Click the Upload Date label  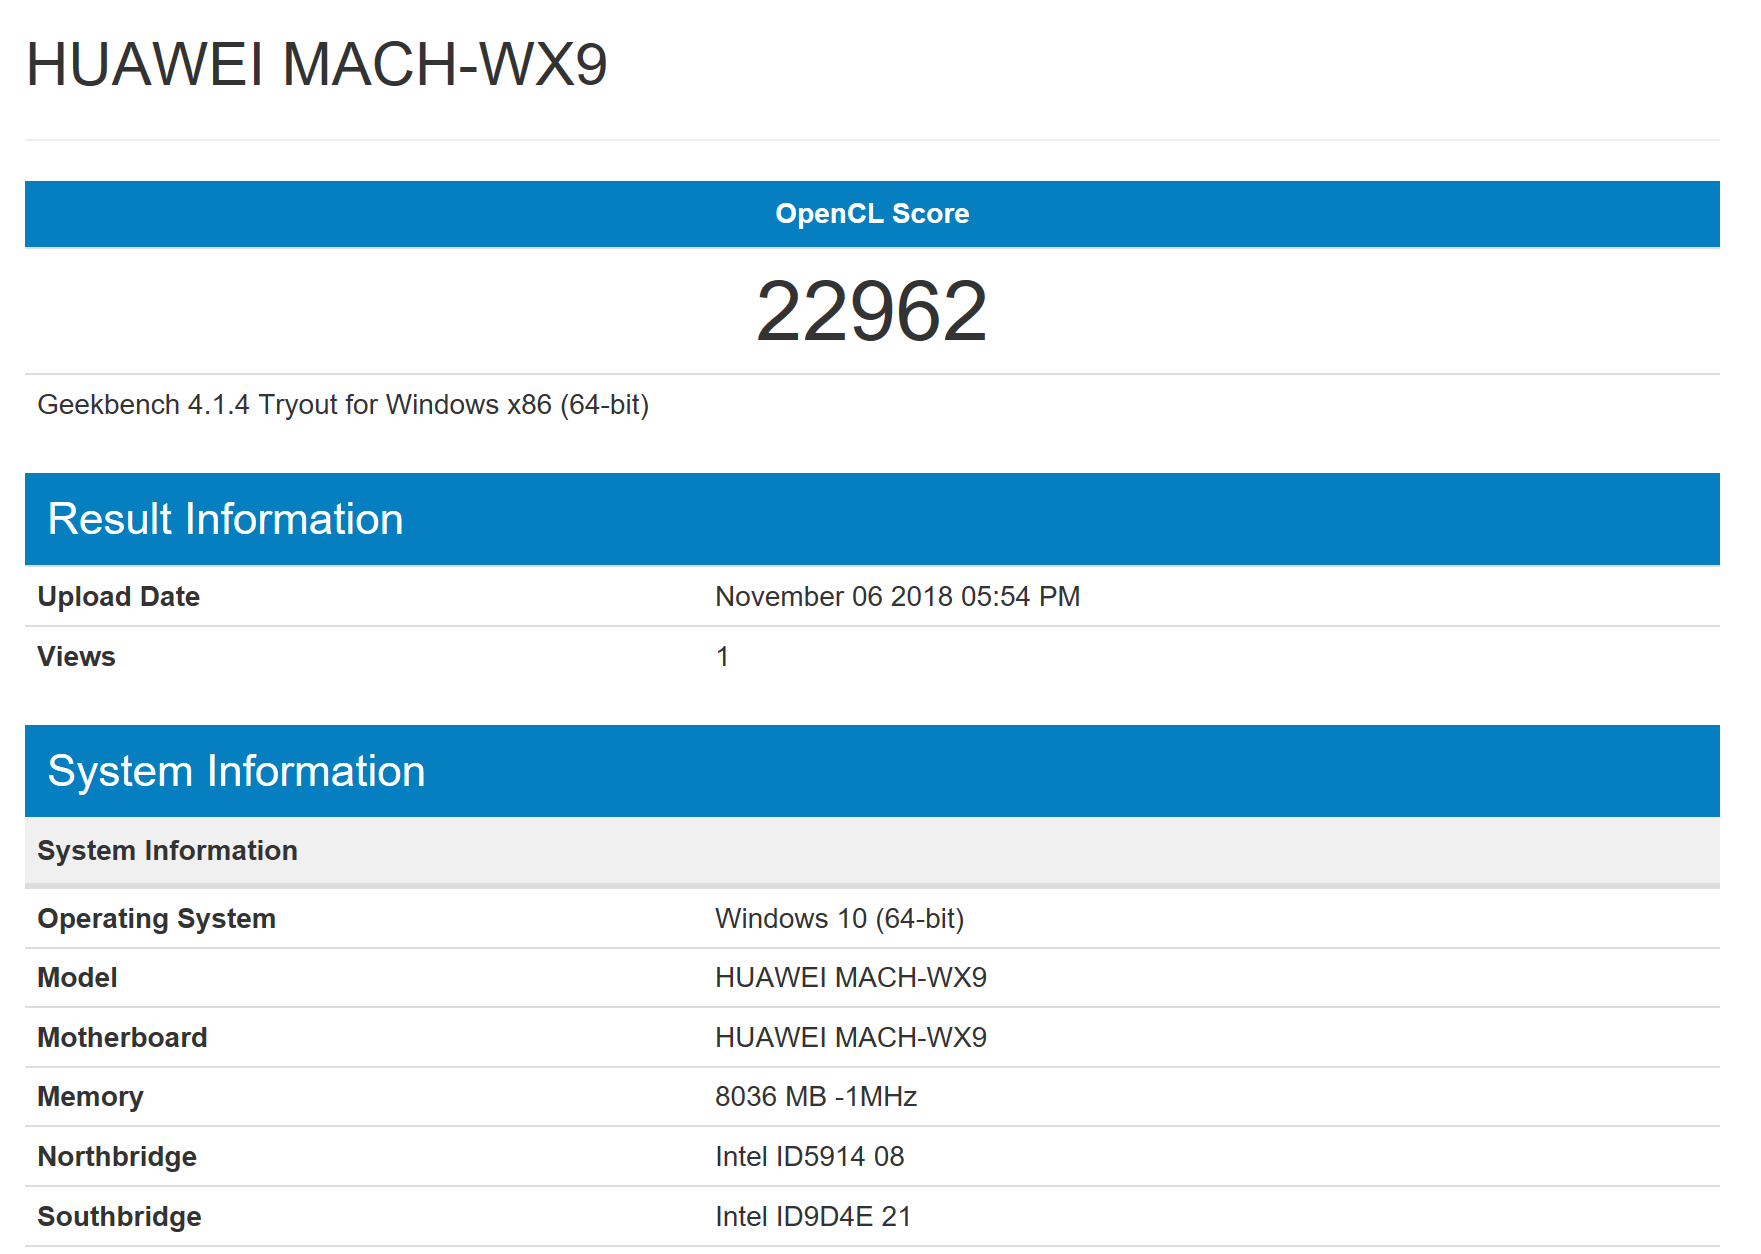[119, 597]
